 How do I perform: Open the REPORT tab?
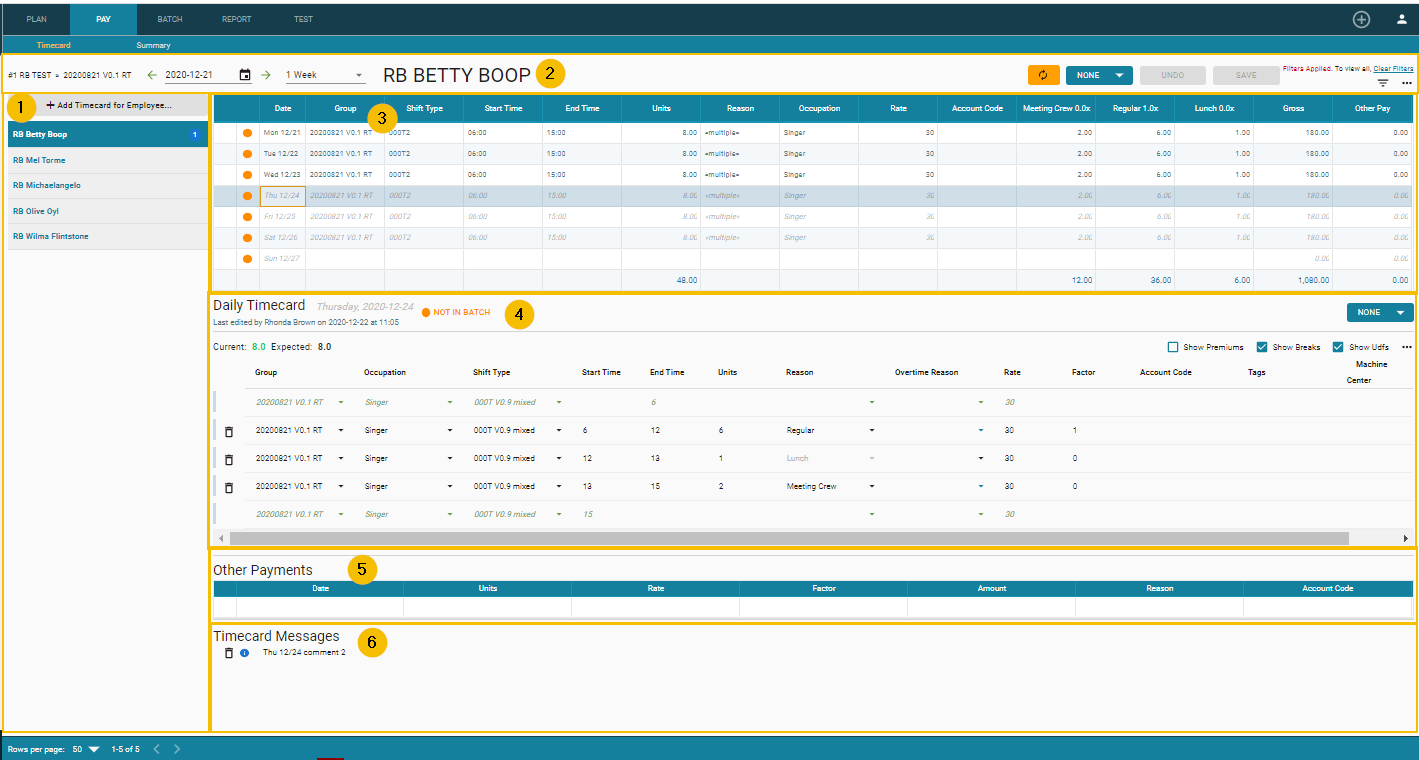pos(237,19)
